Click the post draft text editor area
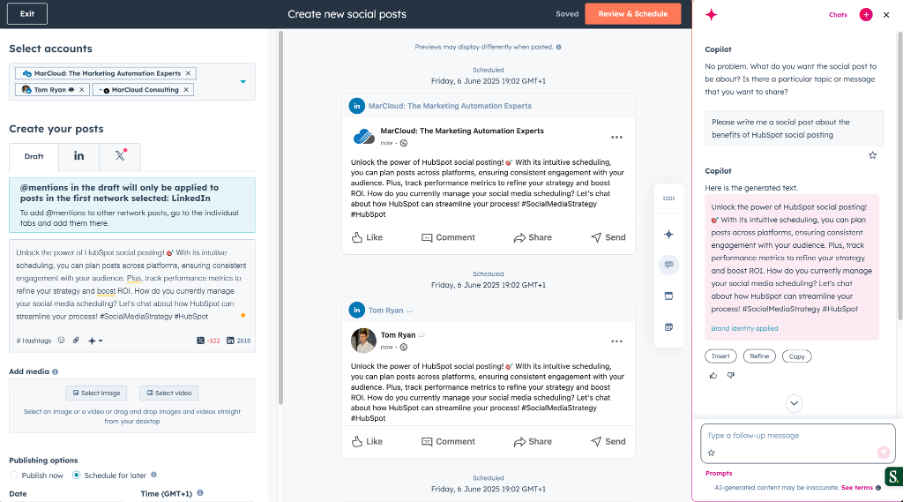 pos(132,285)
